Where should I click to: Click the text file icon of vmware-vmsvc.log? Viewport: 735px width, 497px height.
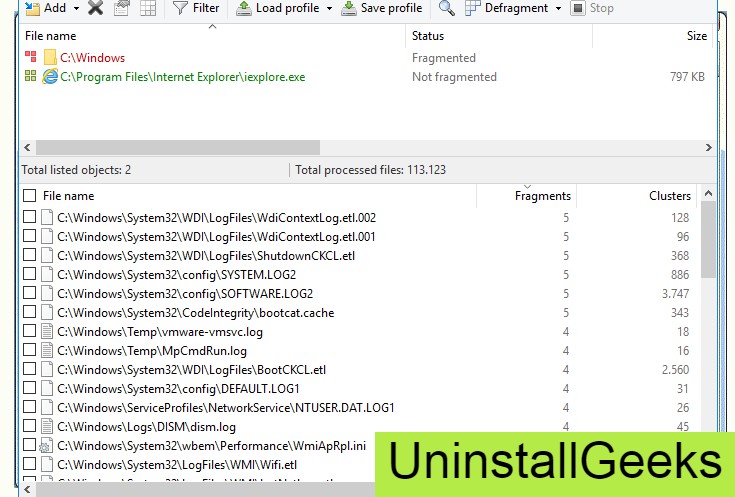tap(46, 331)
